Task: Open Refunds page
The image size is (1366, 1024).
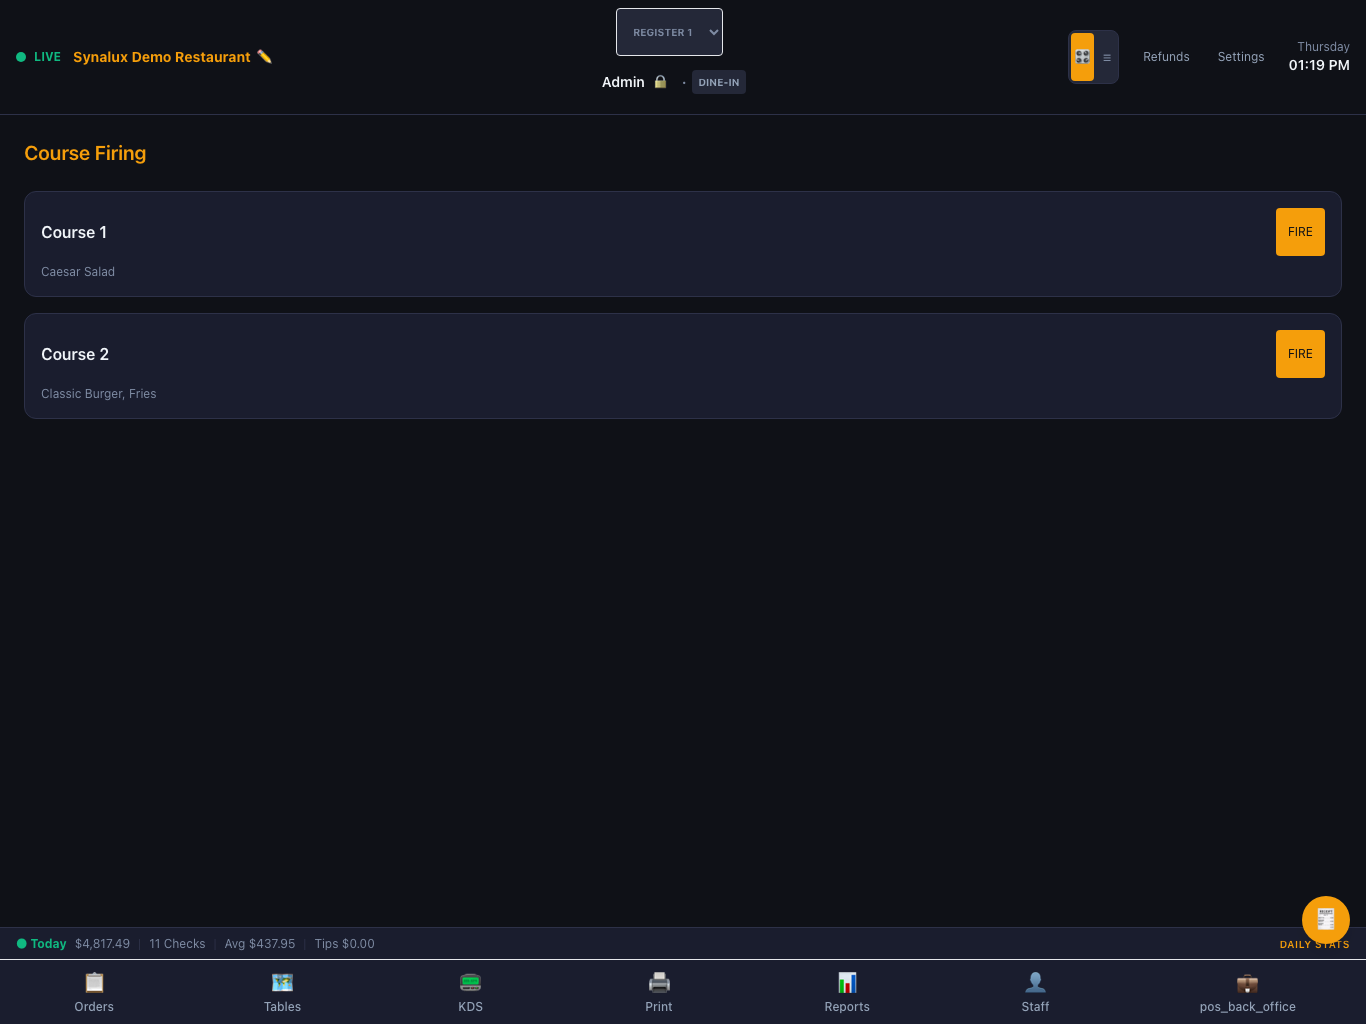Action: [x=1166, y=57]
